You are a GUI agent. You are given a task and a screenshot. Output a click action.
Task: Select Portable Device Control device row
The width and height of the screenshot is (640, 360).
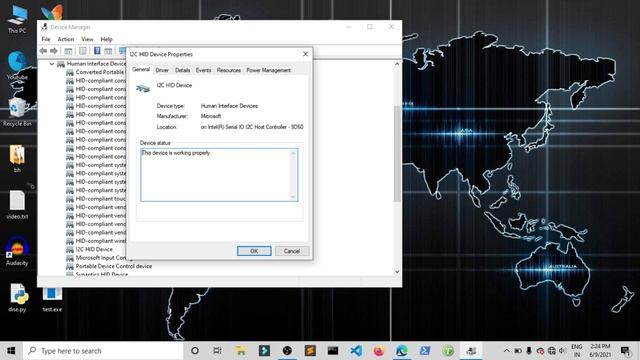(x=109, y=266)
